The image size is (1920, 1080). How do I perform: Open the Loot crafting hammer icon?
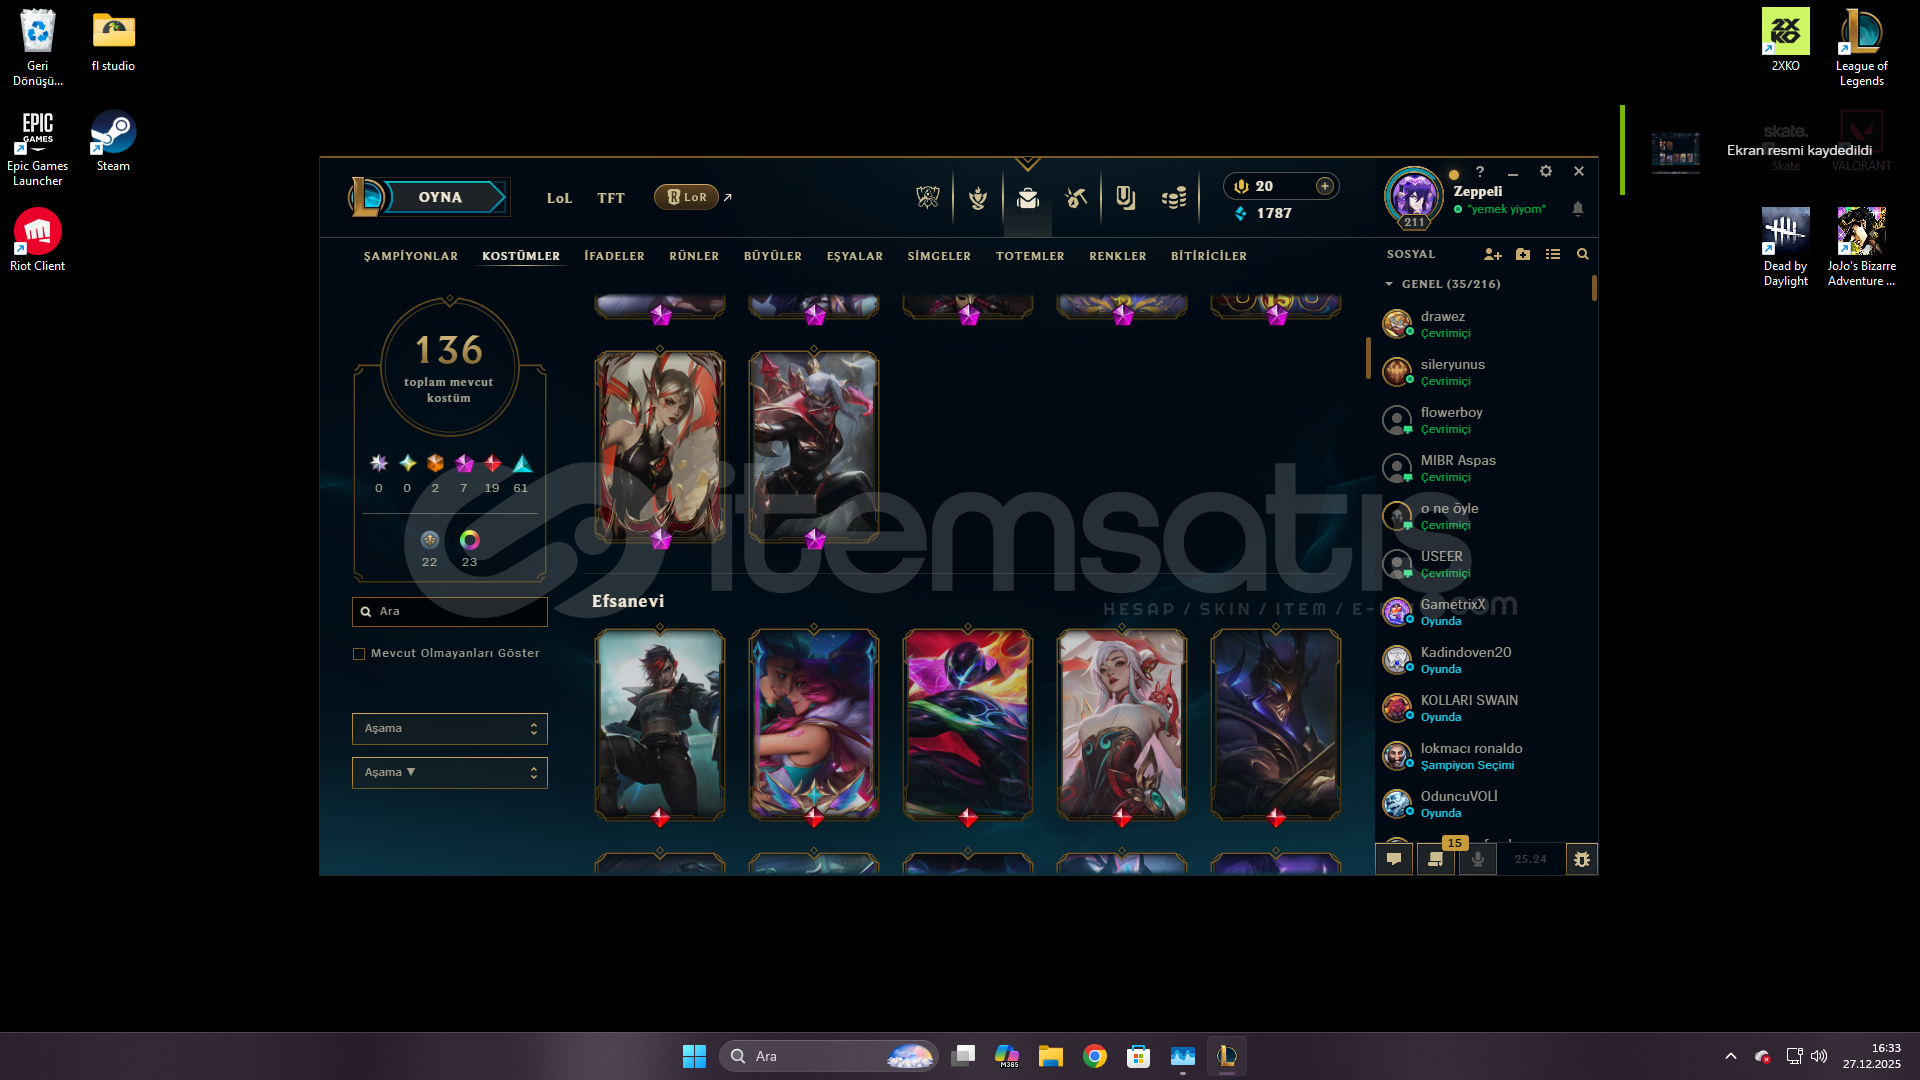click(1076, 198)
